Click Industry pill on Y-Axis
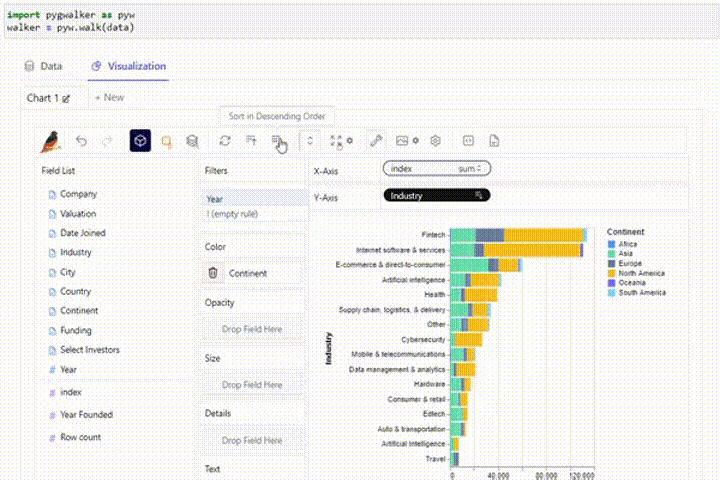Image resolution: width=720 pixels, height=480 pixels. pyautogui.click(x=437, y=196)
